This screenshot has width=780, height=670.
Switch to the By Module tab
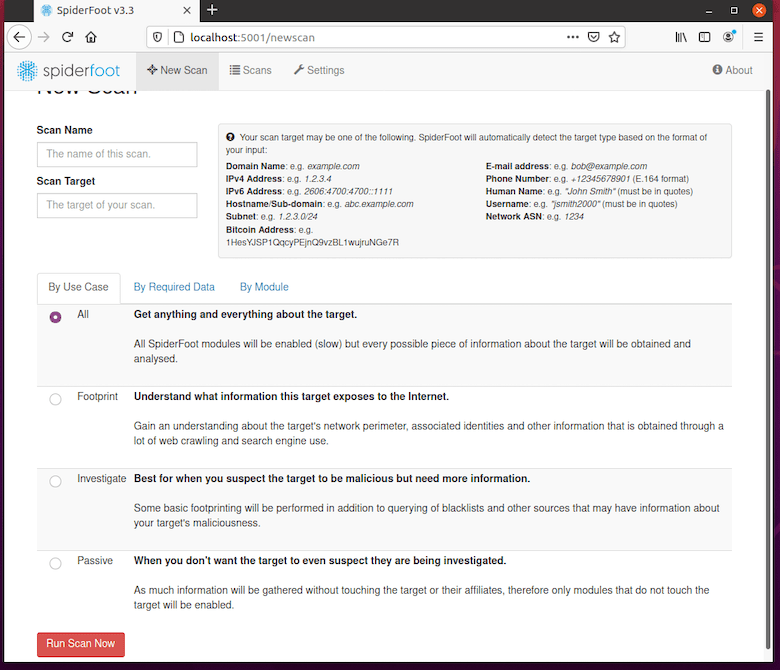click(x=264, y=287)
